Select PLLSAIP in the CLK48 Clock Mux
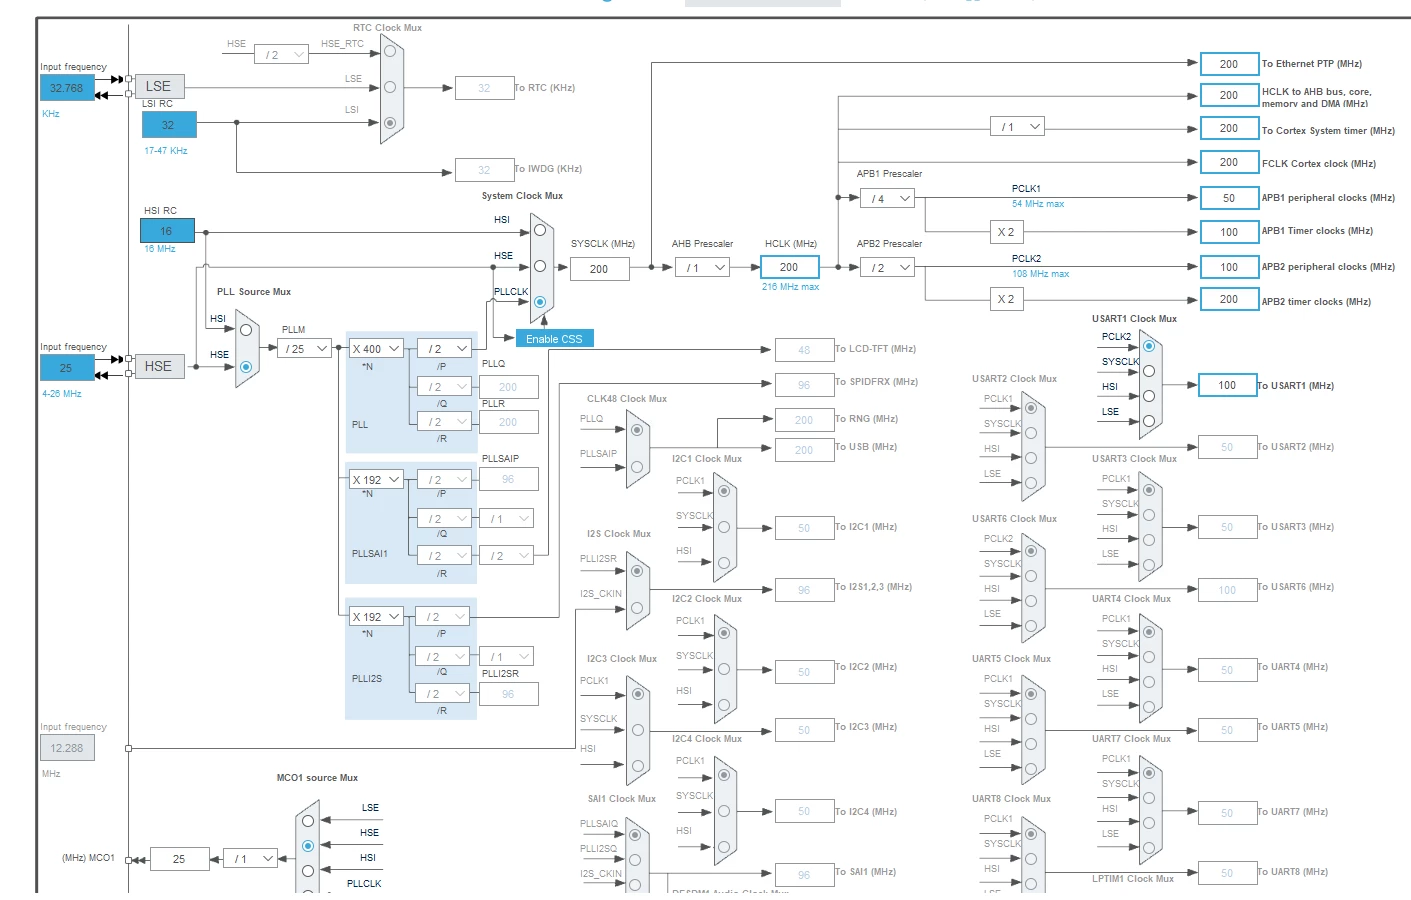The height and width of the screenshot is (900, 1411). (x=637, y=466)
